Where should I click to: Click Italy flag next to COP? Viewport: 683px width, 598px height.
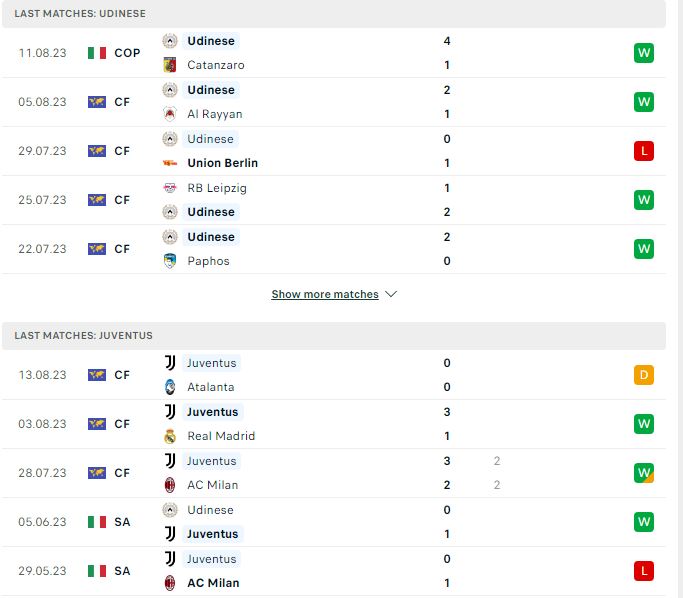97,53
